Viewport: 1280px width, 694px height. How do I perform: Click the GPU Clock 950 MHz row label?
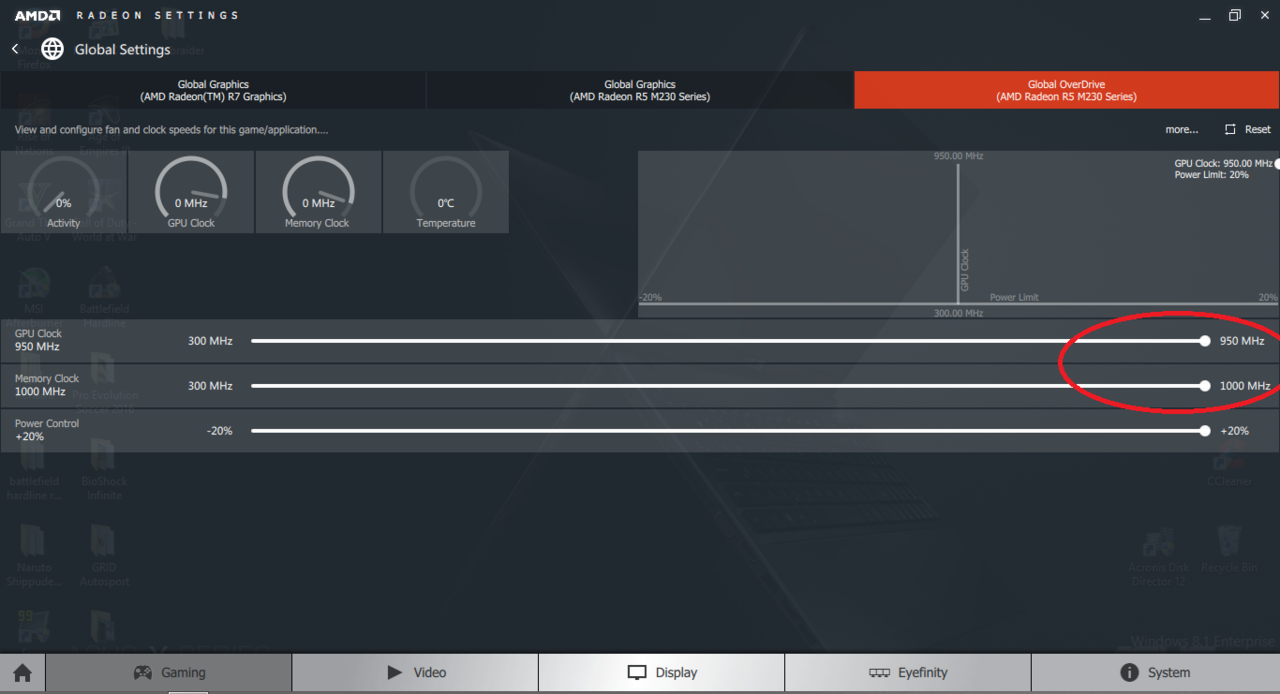pos(38,340)
